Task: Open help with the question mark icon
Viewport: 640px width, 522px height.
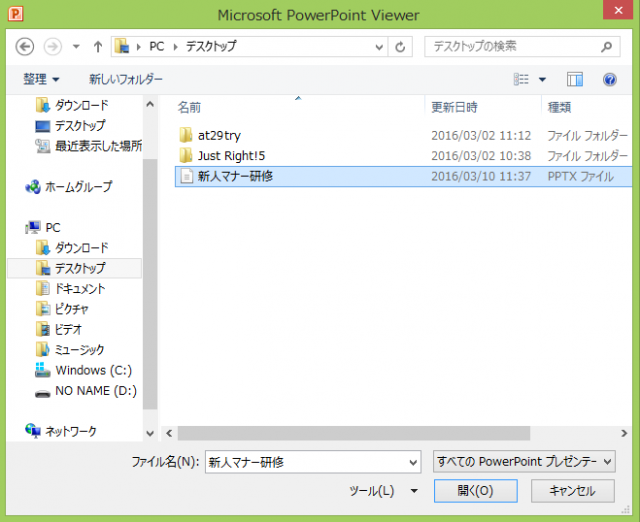Action: tap(609, 79)
